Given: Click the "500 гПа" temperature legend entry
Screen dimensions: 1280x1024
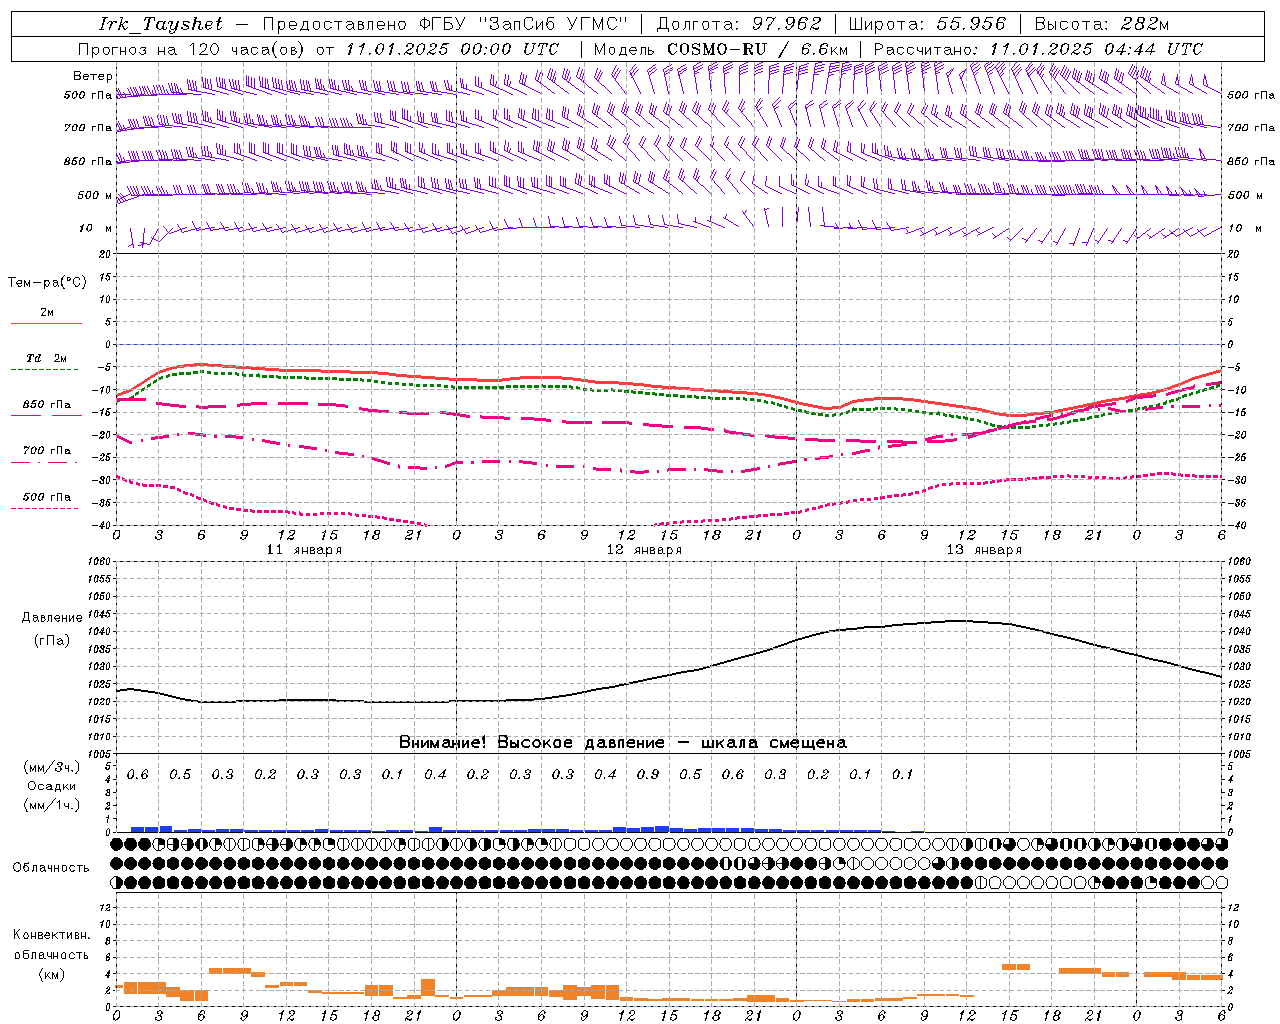Looking at the screenshot, I should pyautogui.click(x=47, y=497).
